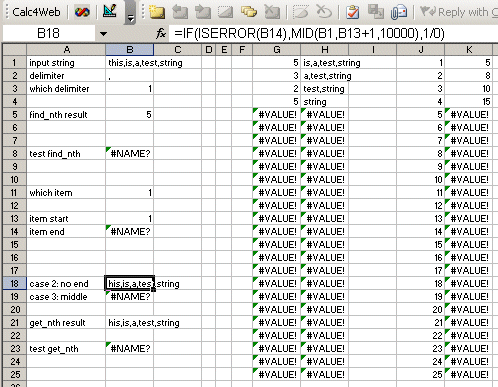Click the design mode ruler-and-pencil icon

point(110,11)
